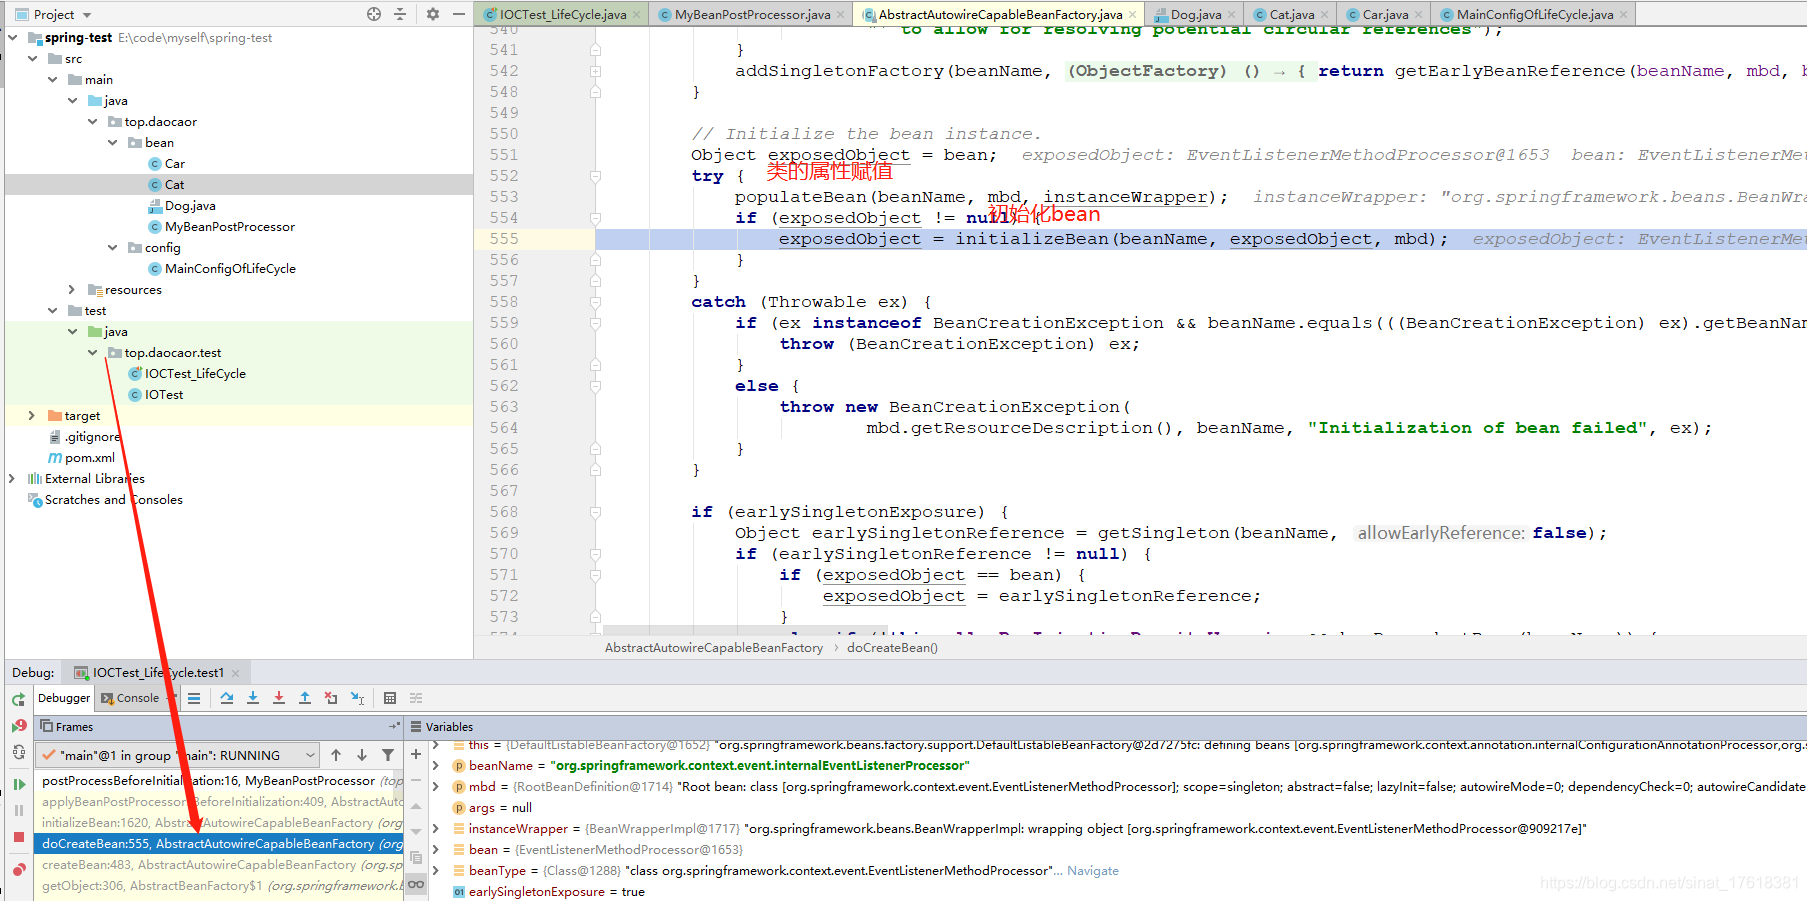Toggle the fold marker at line 552
Screen dimensions: 1807x901
(x=595, y=176)
